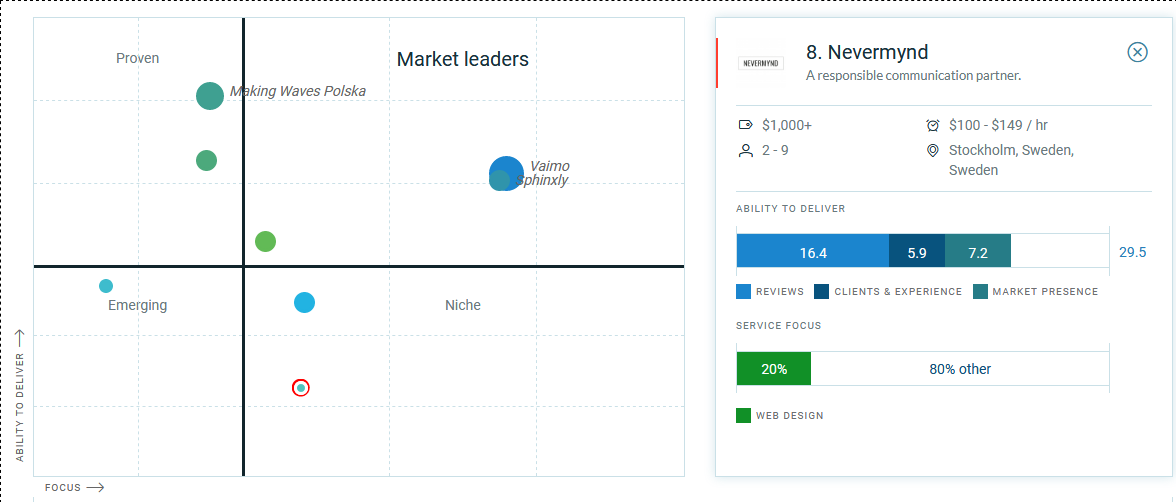Viewport: 1176px width, 502px height.
Task: Select the light green bubble above the axis
Action: (x=265, y=241)
